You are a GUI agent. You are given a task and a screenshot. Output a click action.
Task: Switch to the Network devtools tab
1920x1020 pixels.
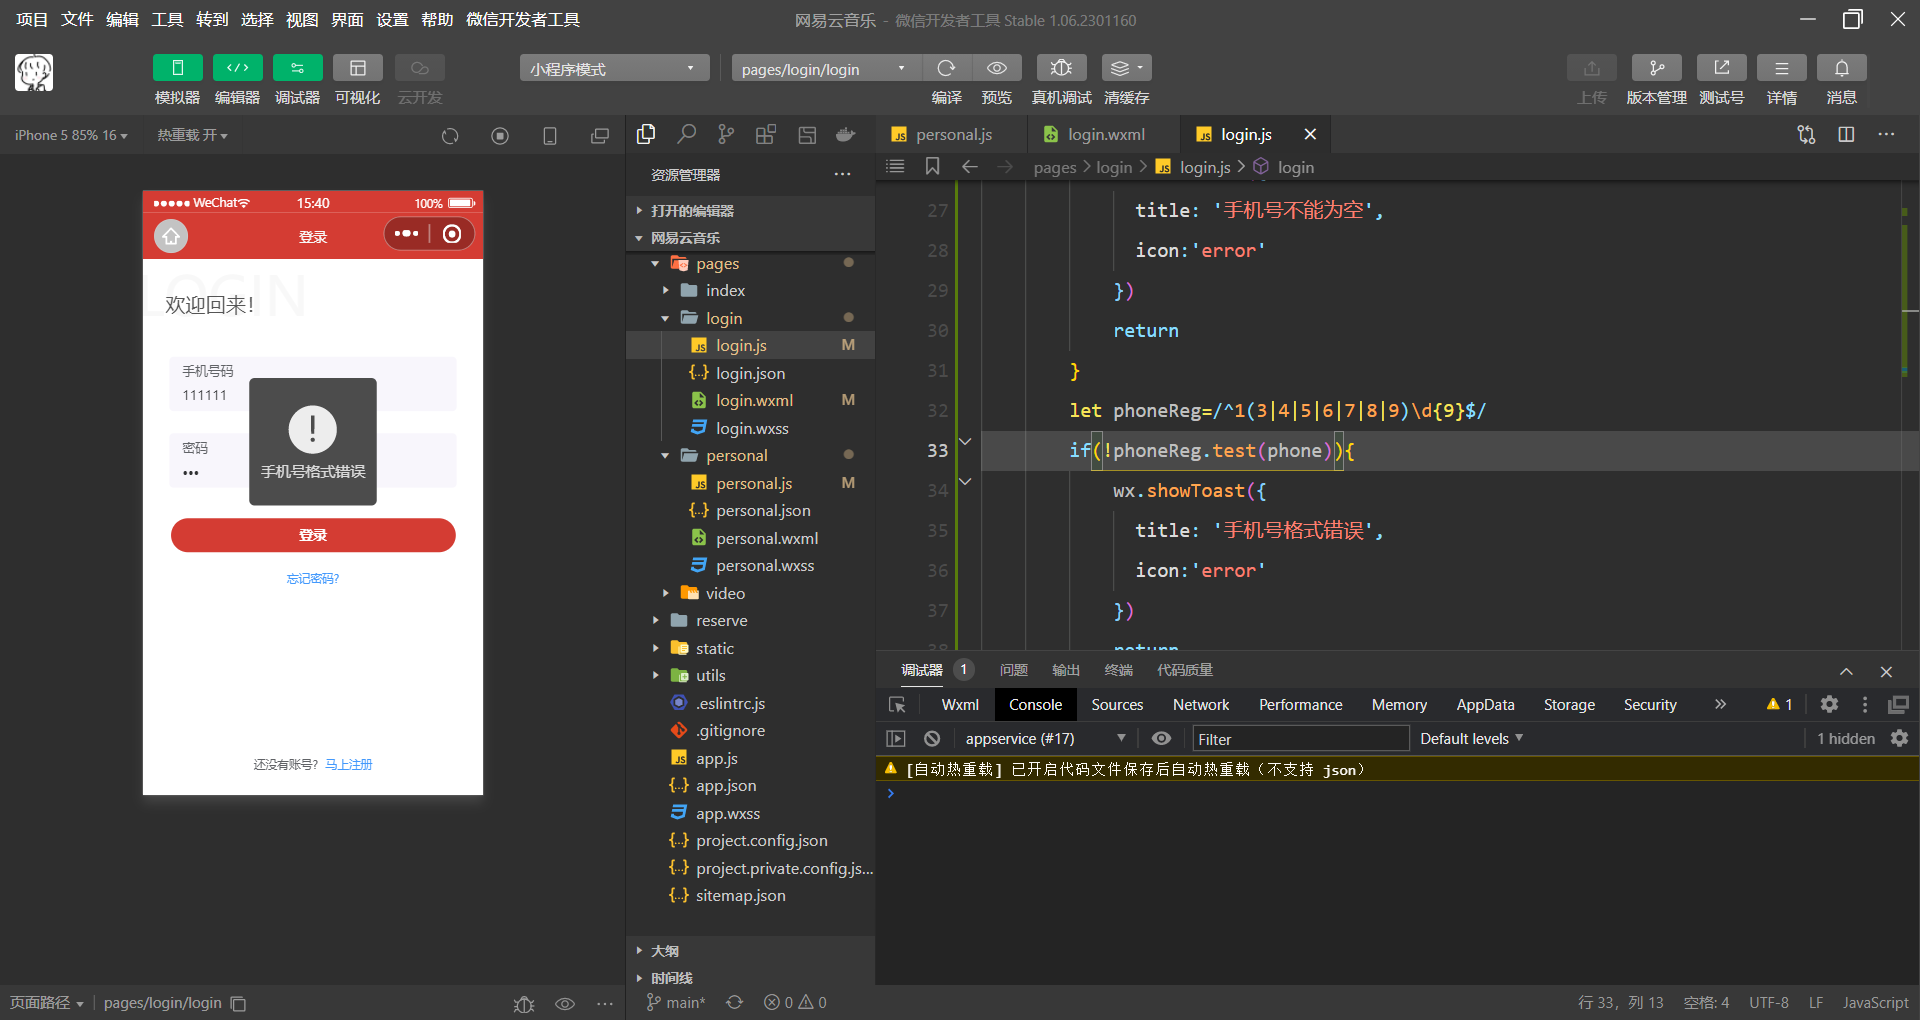pos(1200,705)
